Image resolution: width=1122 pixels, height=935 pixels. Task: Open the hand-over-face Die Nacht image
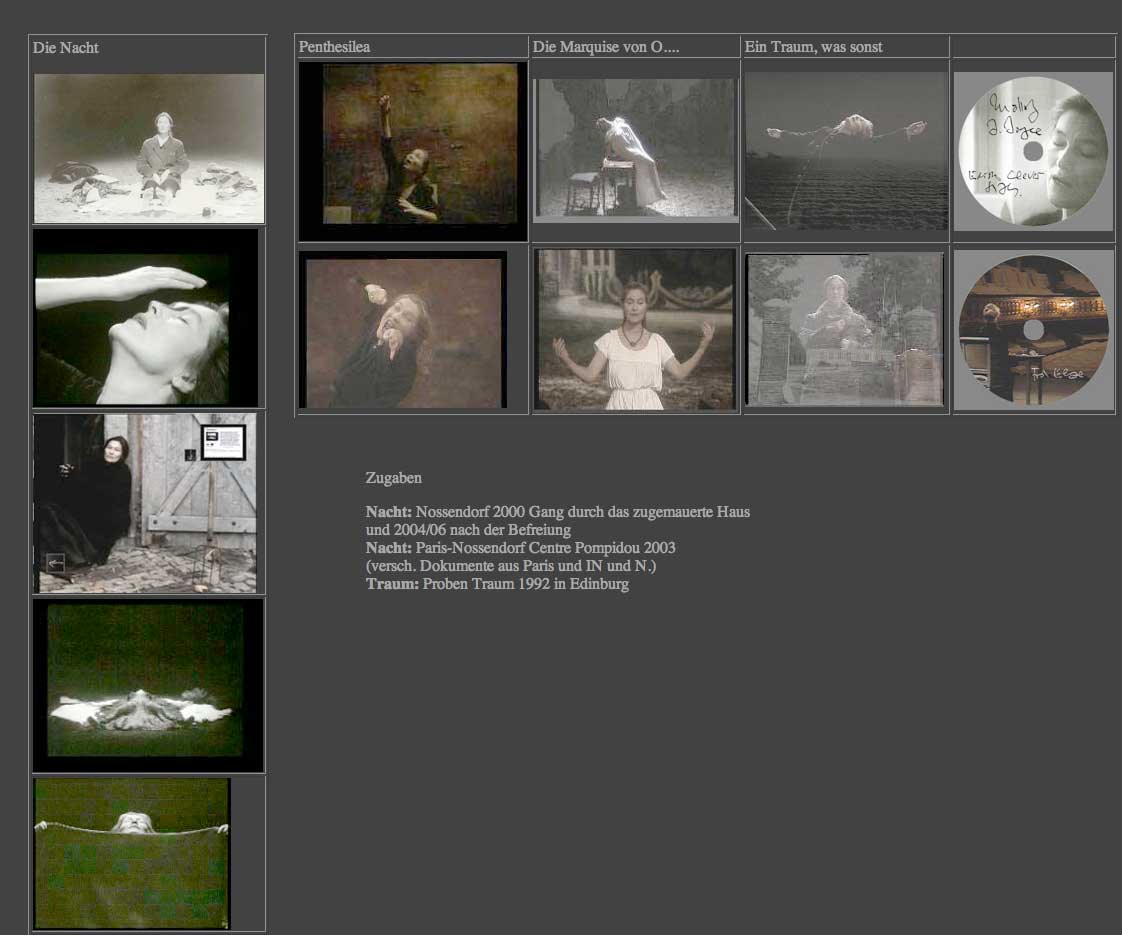click(146, 318)
